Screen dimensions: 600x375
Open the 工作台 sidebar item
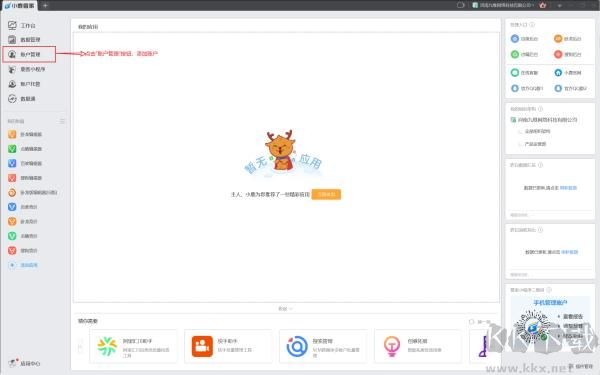[x=22, y=25]
